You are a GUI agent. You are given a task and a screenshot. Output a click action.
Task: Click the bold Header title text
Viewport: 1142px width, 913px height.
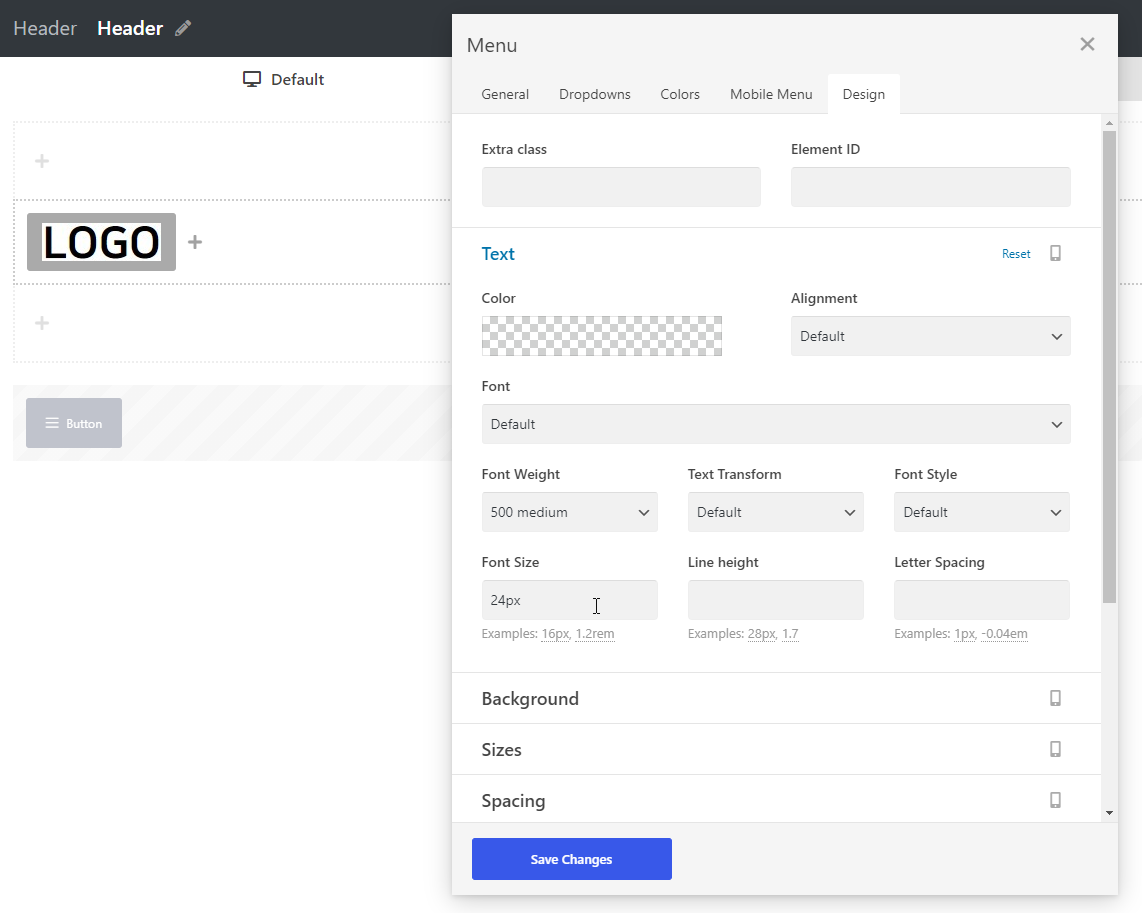click(x=130, y=28)
